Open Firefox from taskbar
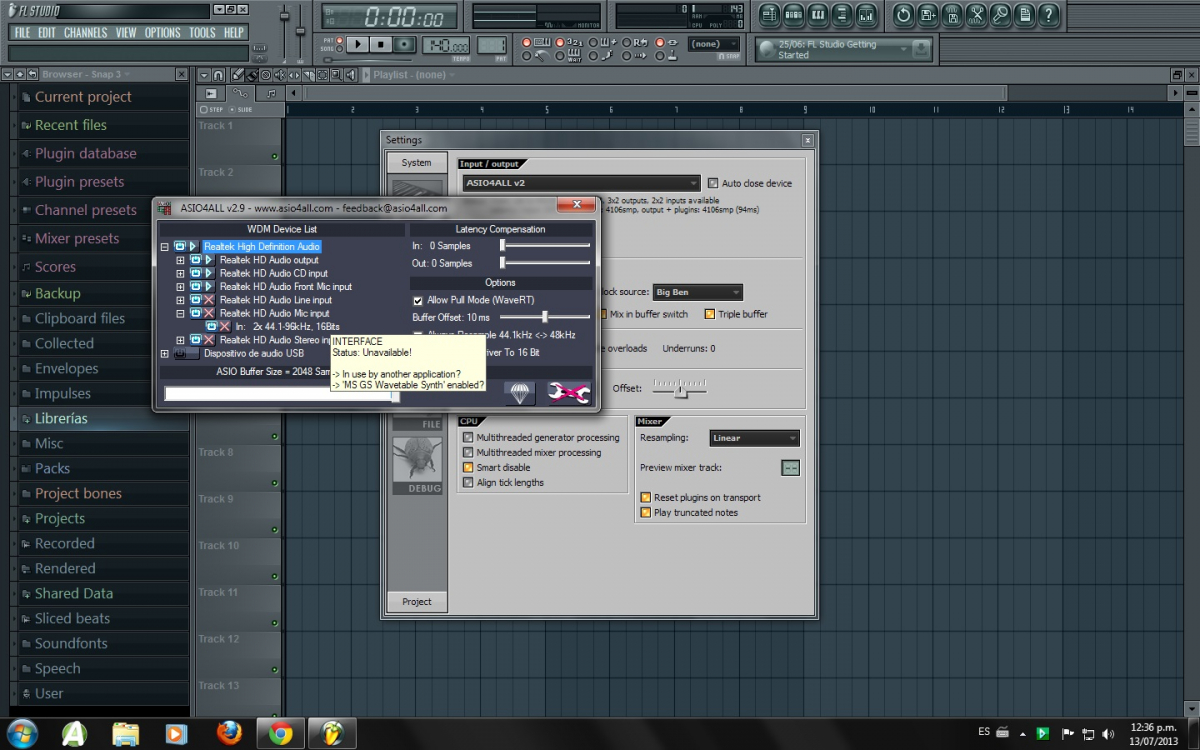1200x750 pixels. tap(229, 733)
